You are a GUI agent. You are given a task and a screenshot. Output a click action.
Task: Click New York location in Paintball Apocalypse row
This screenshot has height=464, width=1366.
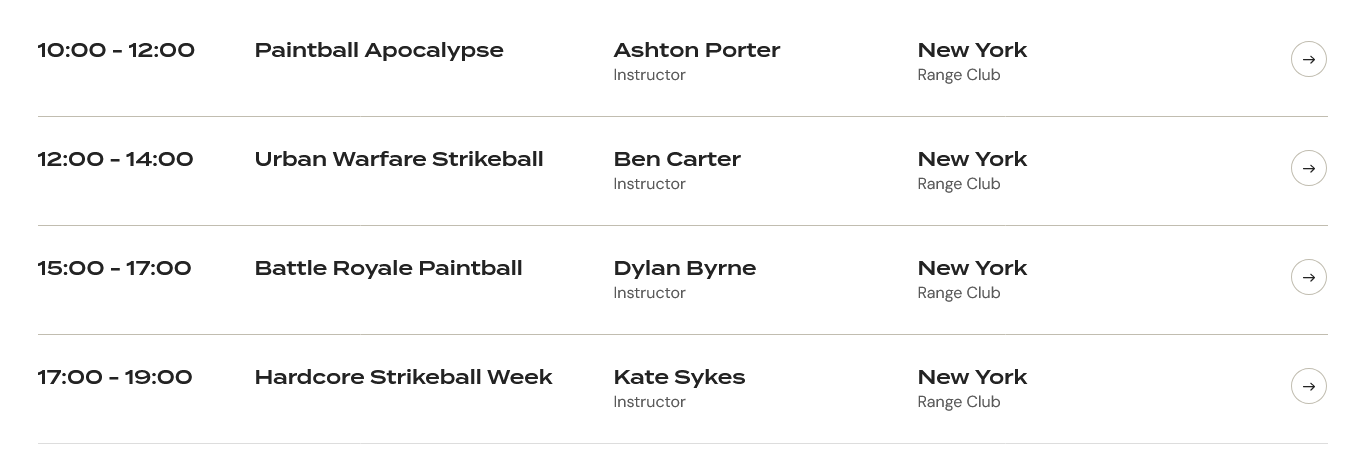(972, 50)
